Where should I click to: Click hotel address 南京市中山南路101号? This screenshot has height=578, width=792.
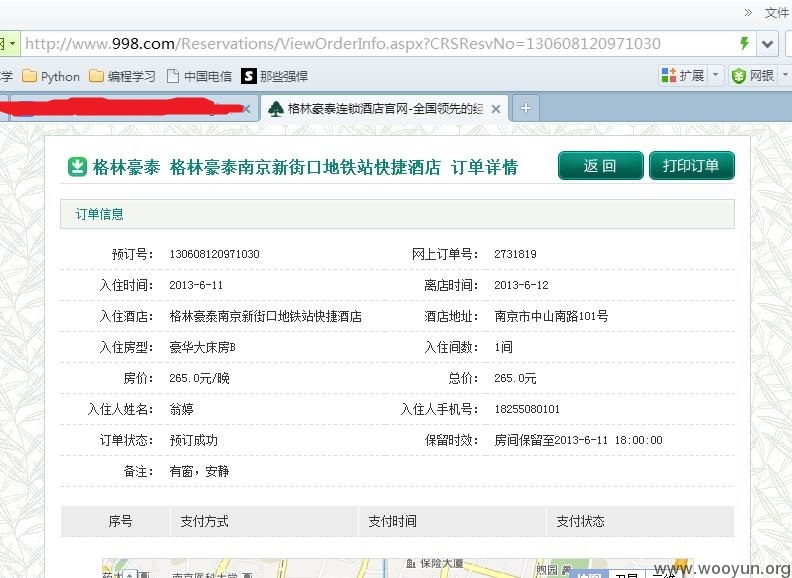(x=551, y=316)
